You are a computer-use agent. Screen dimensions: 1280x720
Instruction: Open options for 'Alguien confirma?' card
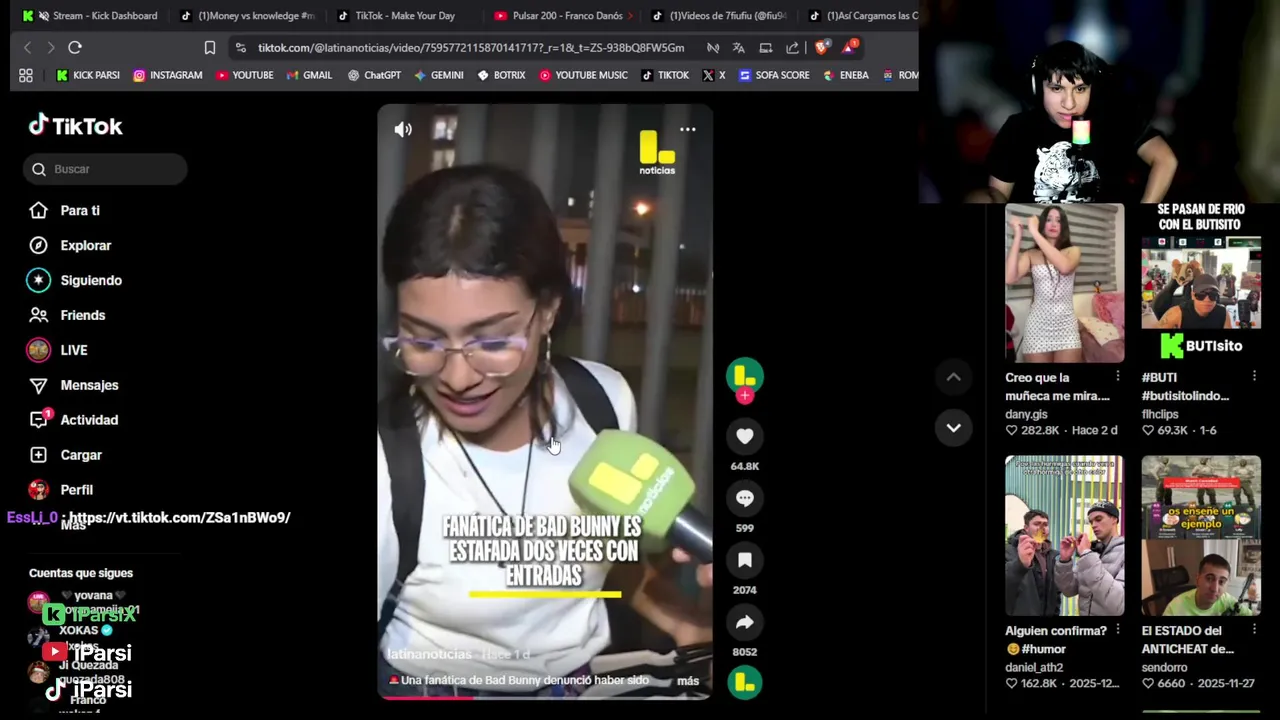(x=1118, y=630)
